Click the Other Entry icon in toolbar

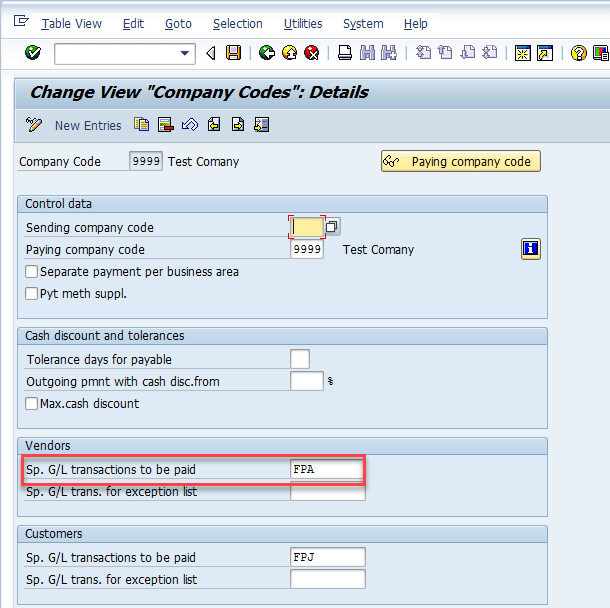click(261, 124)
